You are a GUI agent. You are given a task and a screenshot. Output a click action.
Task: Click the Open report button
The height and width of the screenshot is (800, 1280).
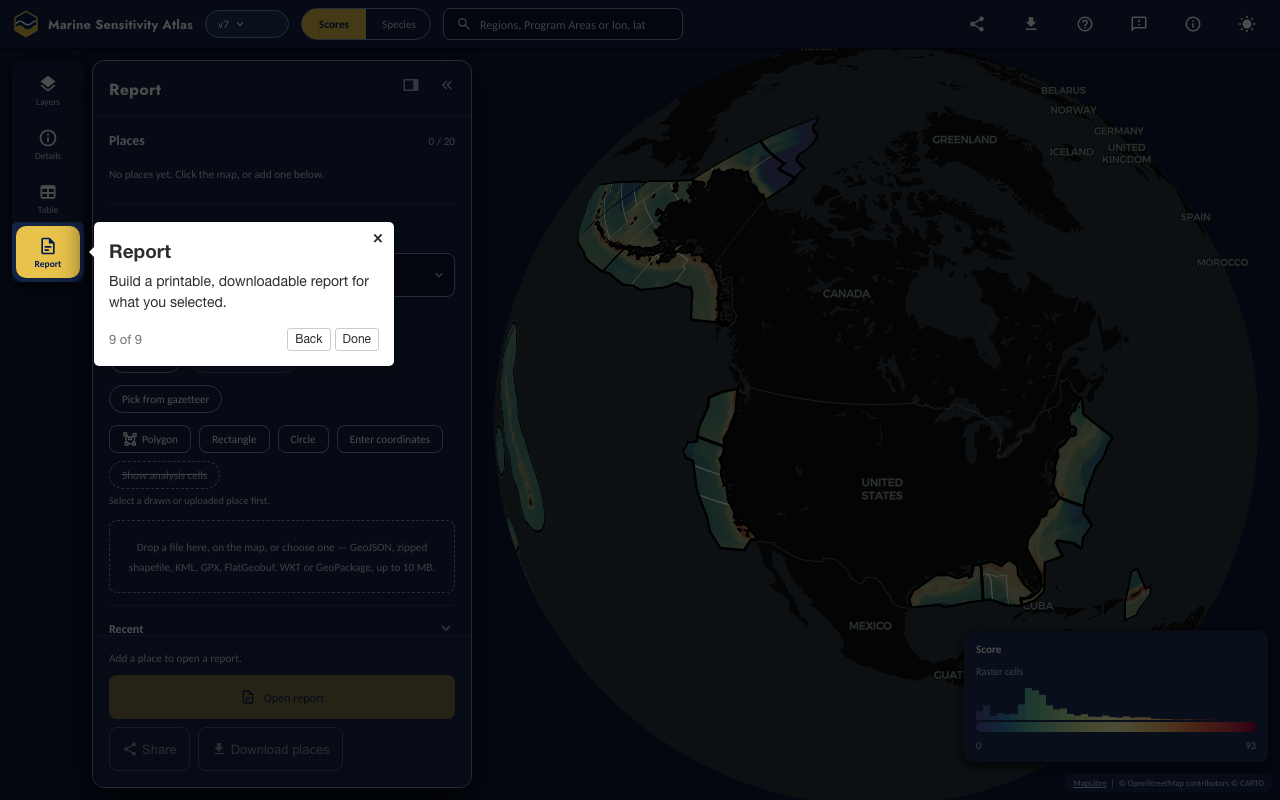(282, 697)
